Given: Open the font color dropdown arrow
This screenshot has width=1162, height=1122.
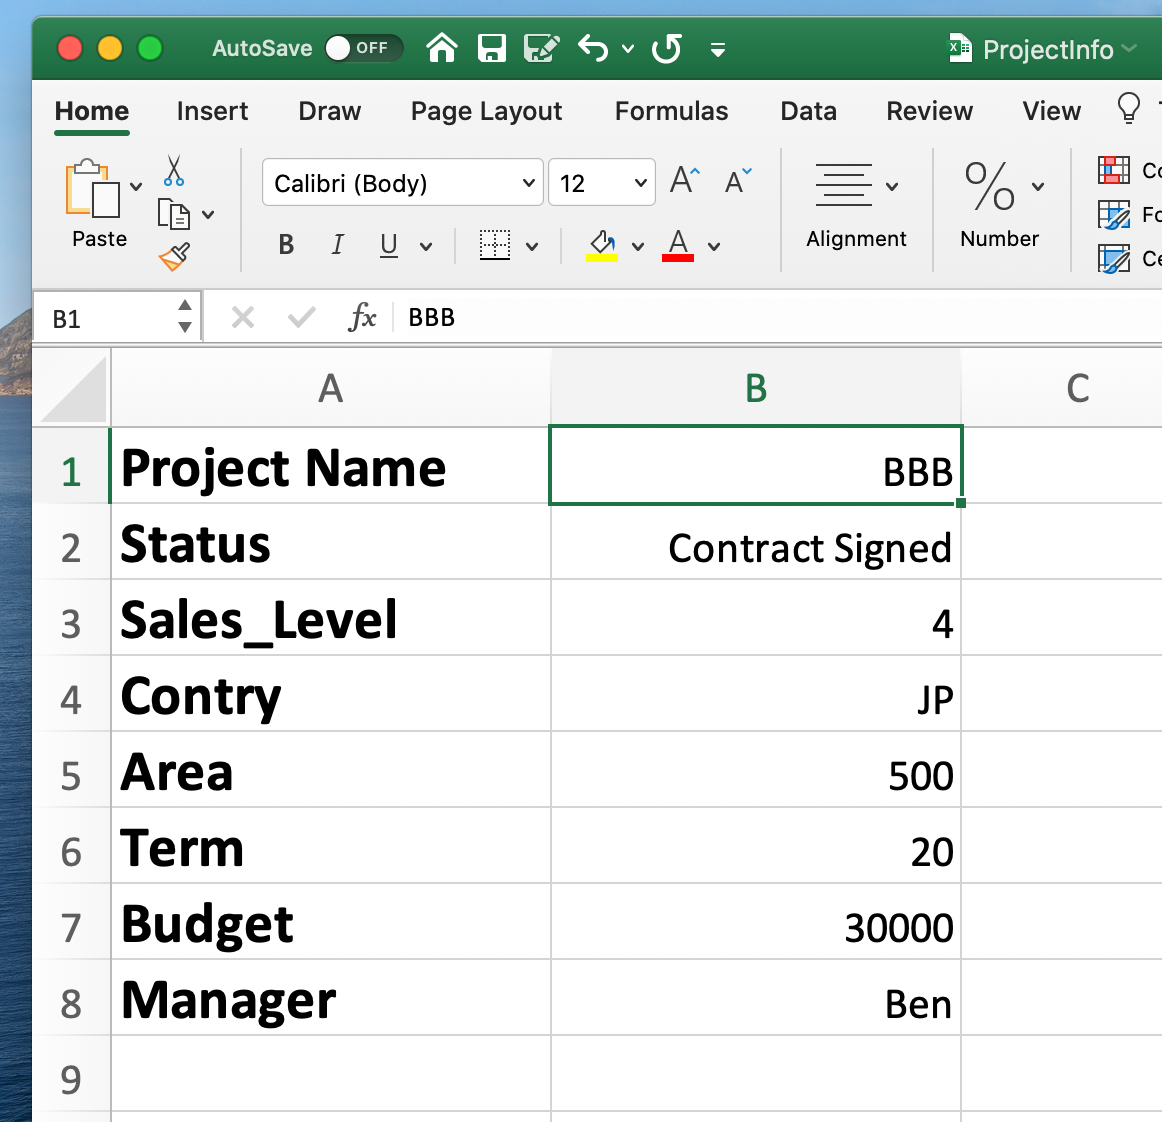Looking at the screenshot, I should tap(714, 247).
